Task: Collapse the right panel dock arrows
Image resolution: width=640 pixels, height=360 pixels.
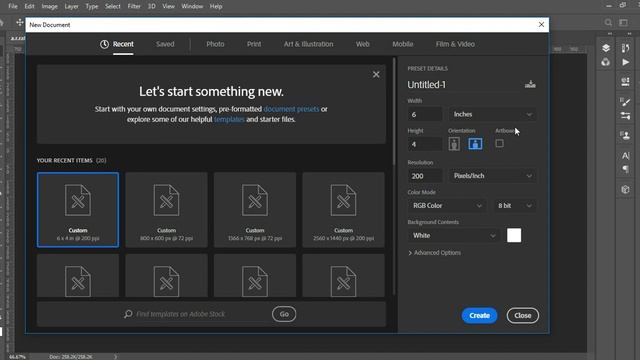Action: (629, 33)
